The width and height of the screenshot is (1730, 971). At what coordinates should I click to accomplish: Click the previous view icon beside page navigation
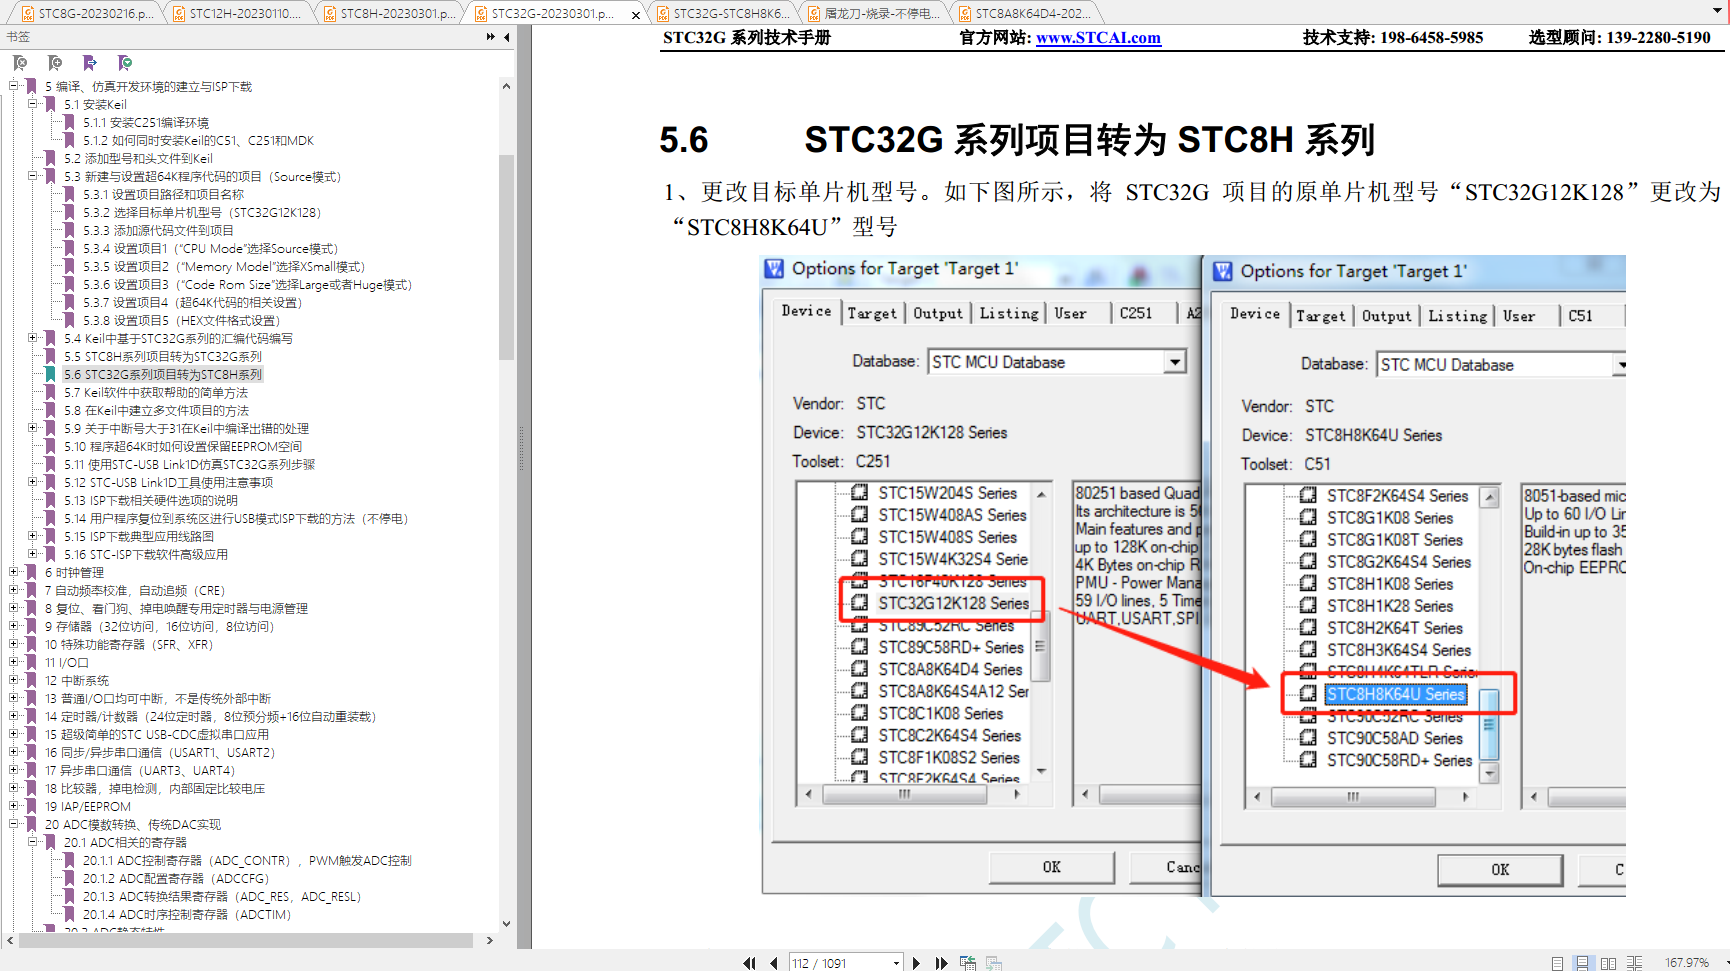click(x=968, y=963)
